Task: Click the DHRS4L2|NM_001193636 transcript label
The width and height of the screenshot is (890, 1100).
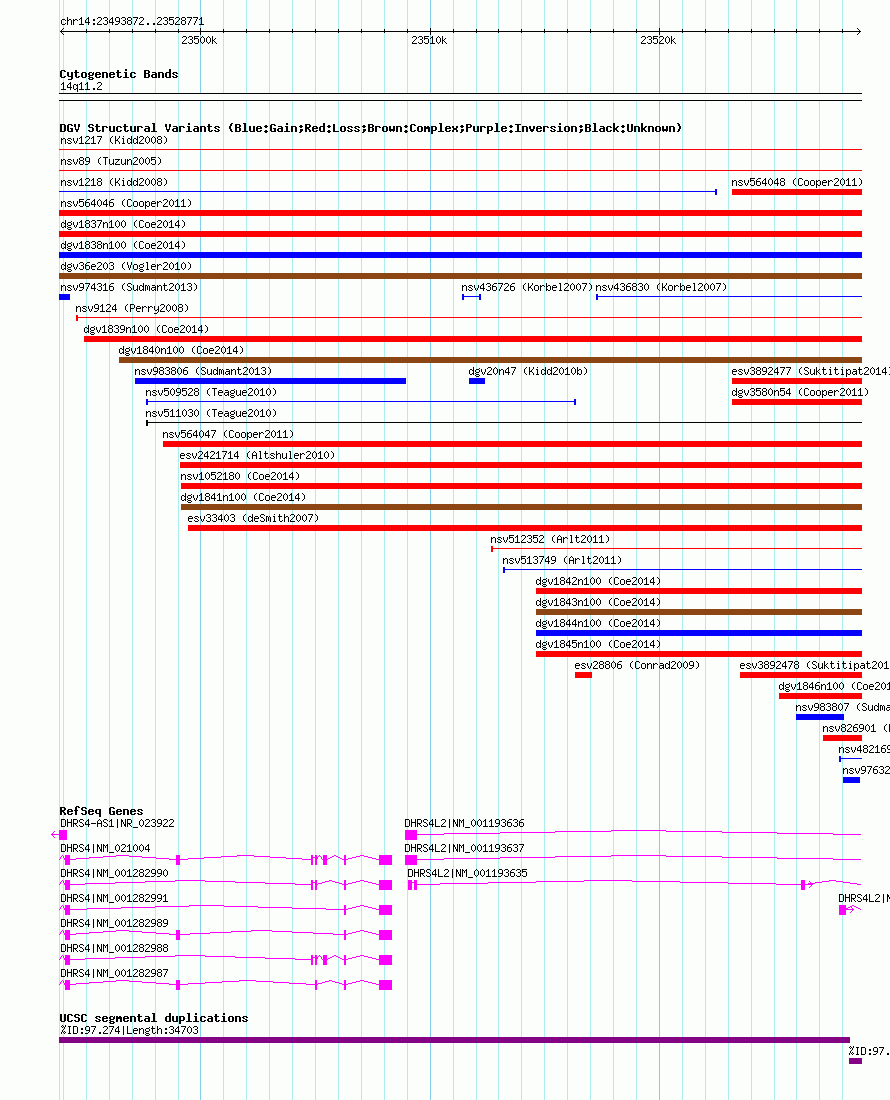Action: tap(464, 824)
